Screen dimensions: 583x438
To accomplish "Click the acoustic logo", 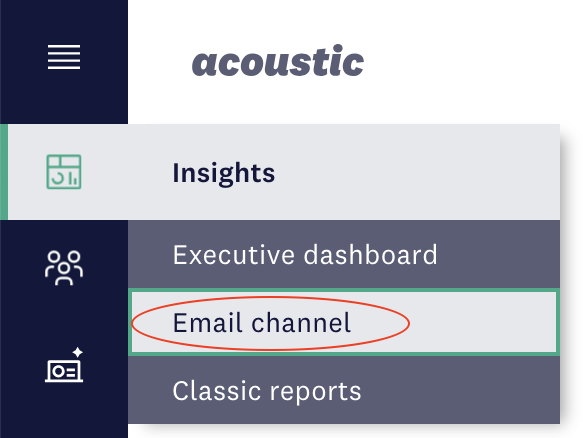I will [x=278, y=61].
